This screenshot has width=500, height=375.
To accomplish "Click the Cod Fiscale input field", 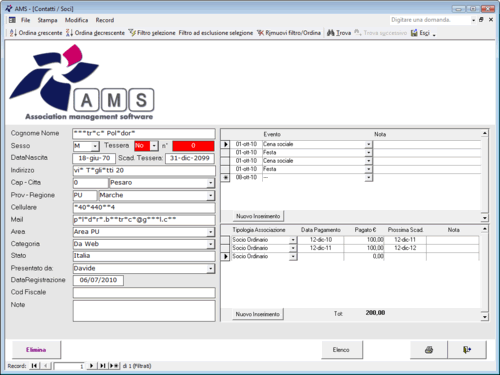I will point(144,293).
